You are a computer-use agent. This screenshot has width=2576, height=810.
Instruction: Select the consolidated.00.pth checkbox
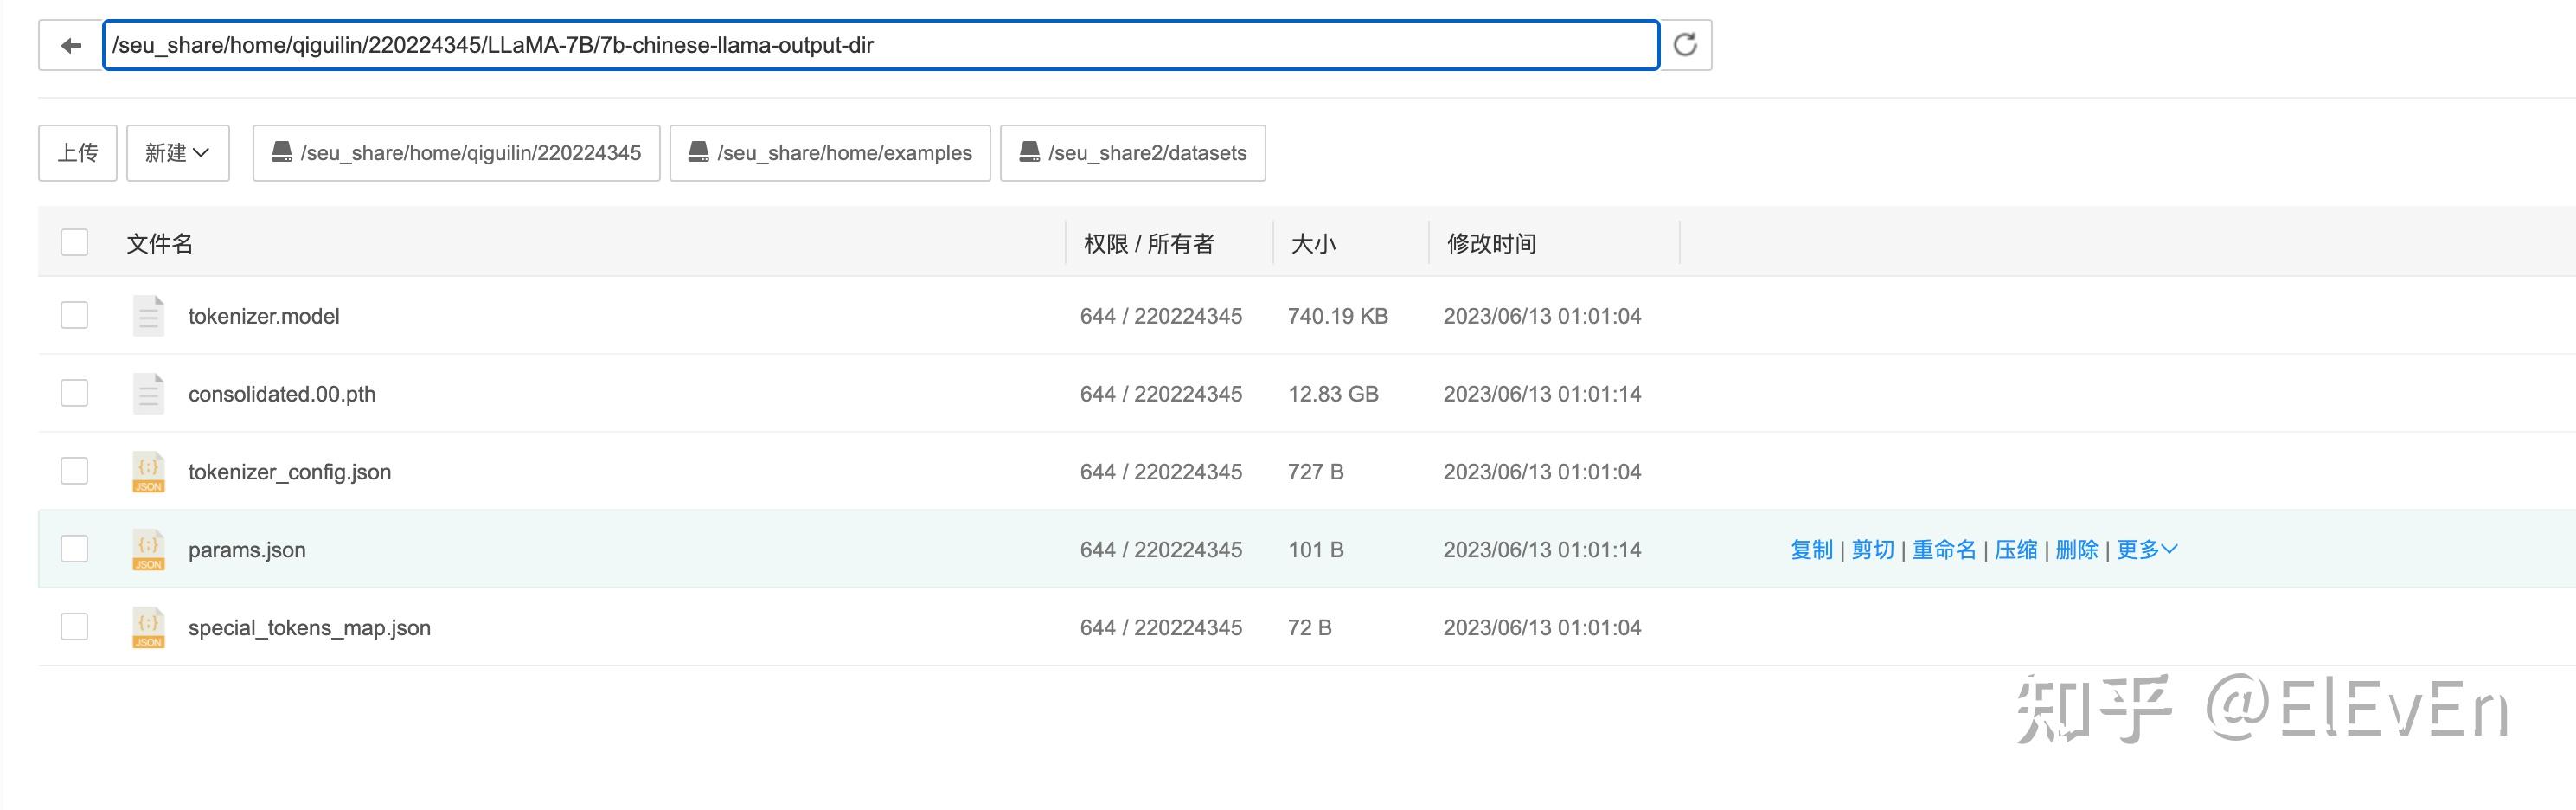(x=75, y=394)
